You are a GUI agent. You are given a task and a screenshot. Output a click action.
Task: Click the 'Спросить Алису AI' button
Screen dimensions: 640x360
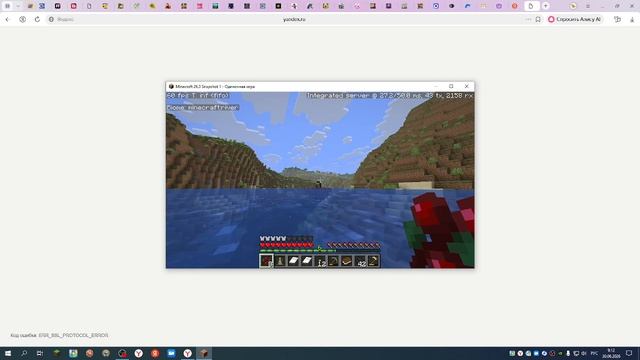point(574,19)
